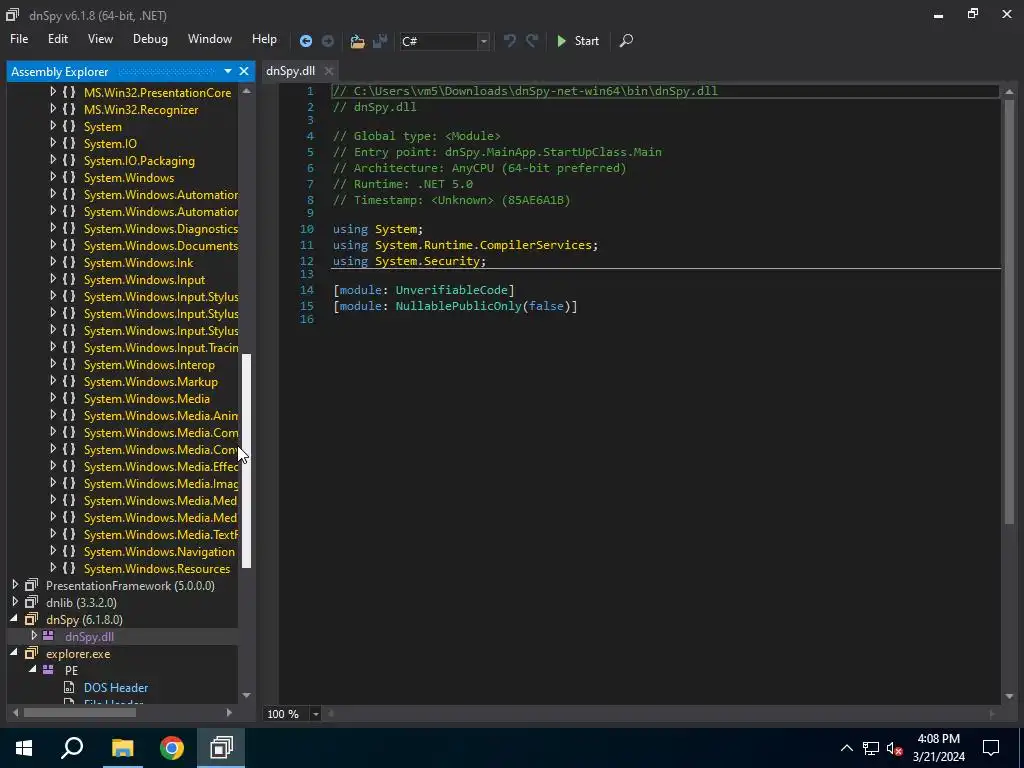The height and width of the screenshot is (768, 1024).
Task: Click the Assembly Explorer horizontal scrollbar thumb
Action: pos(80,712)
